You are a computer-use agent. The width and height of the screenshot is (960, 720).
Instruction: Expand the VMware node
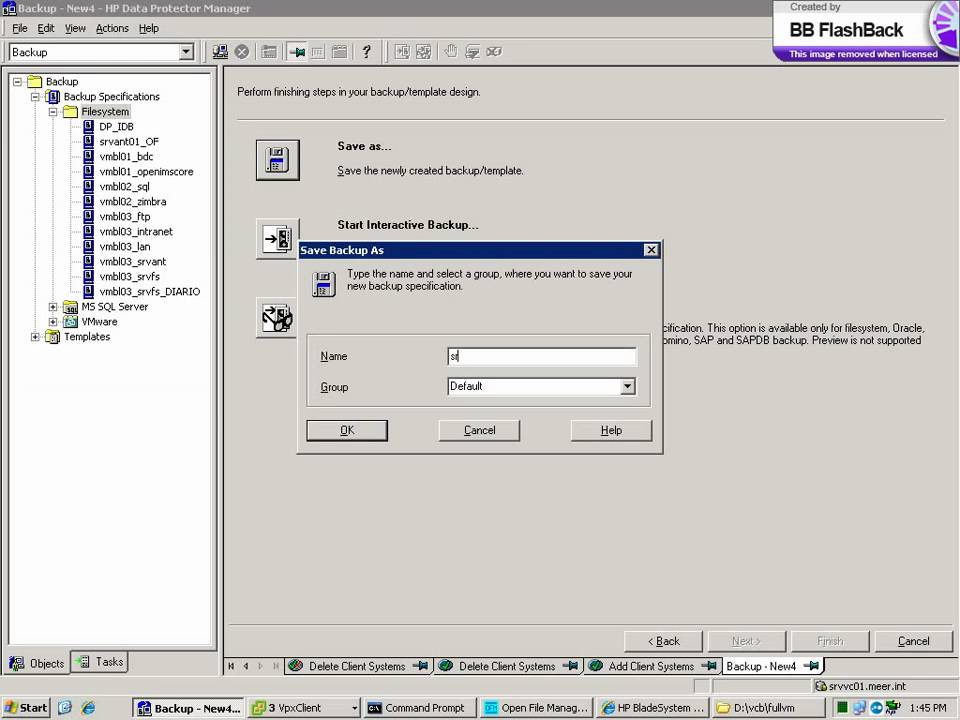coord(53,321)
